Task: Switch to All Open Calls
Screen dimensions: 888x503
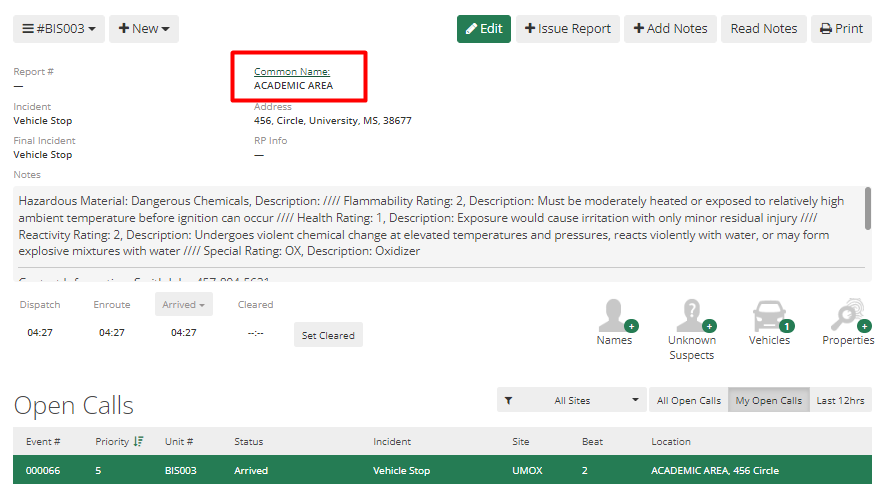Action: pyautogui.click(x=689, y=400)
